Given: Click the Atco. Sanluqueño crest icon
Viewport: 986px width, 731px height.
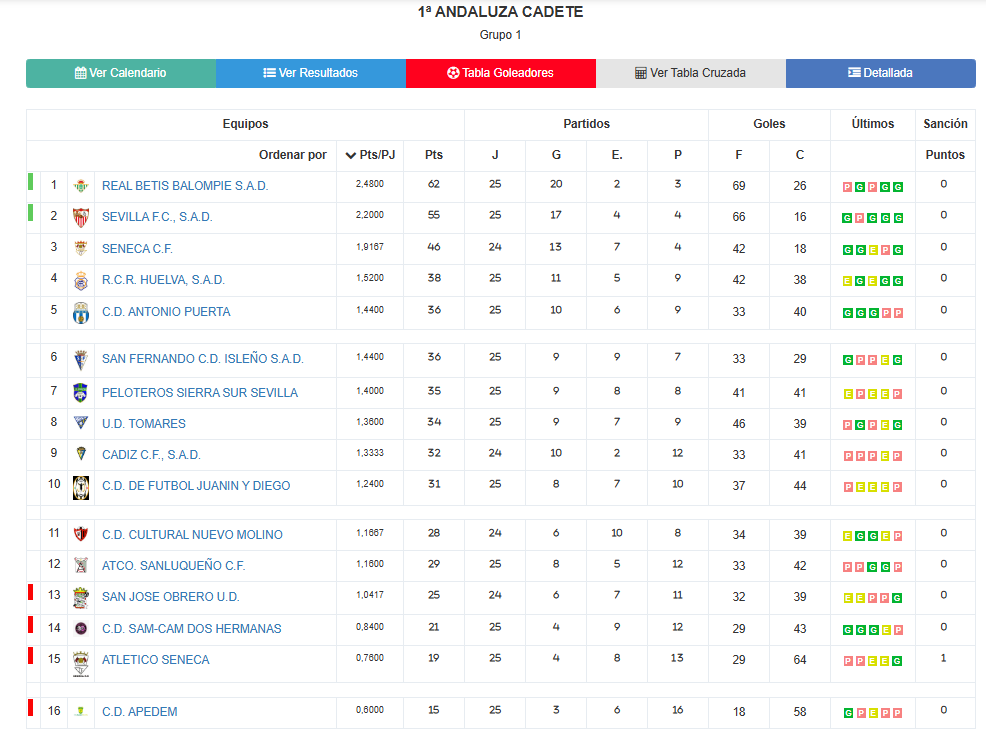Looking at the screenshot, I should (x=80, y=565).
